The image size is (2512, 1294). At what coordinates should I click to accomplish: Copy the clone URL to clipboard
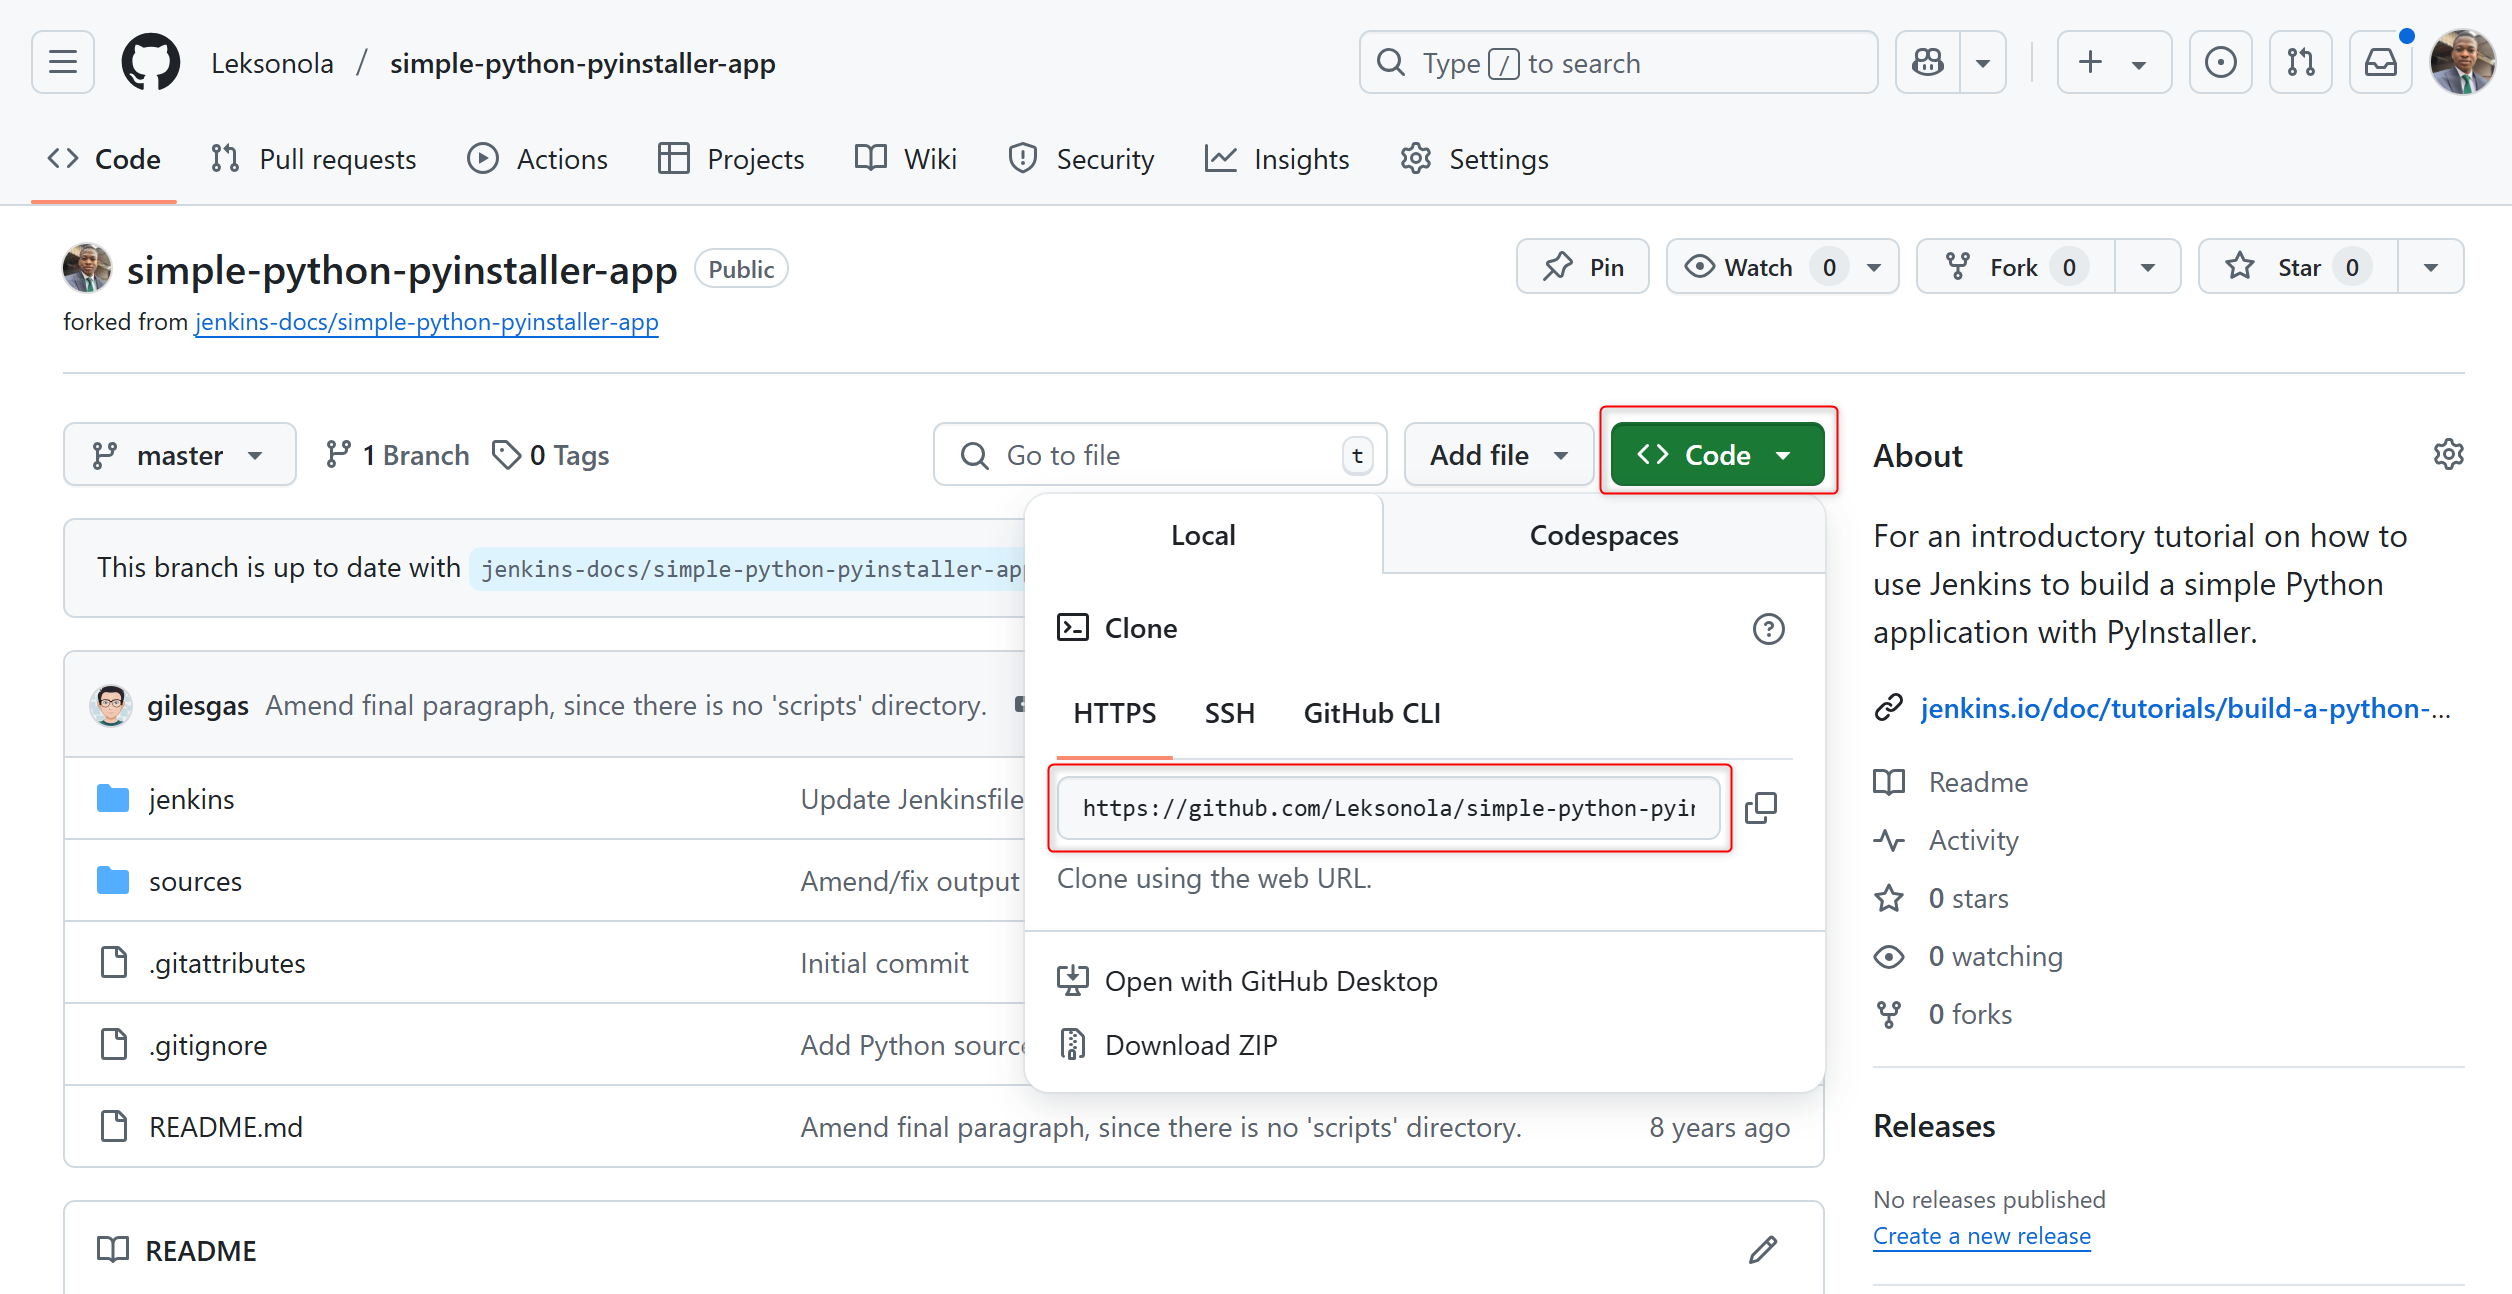[1761, 808]
